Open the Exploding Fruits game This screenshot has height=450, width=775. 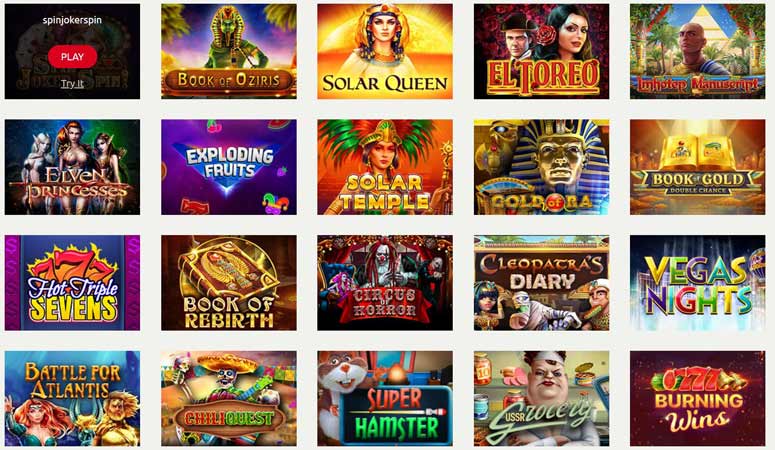tap(229, 167)
